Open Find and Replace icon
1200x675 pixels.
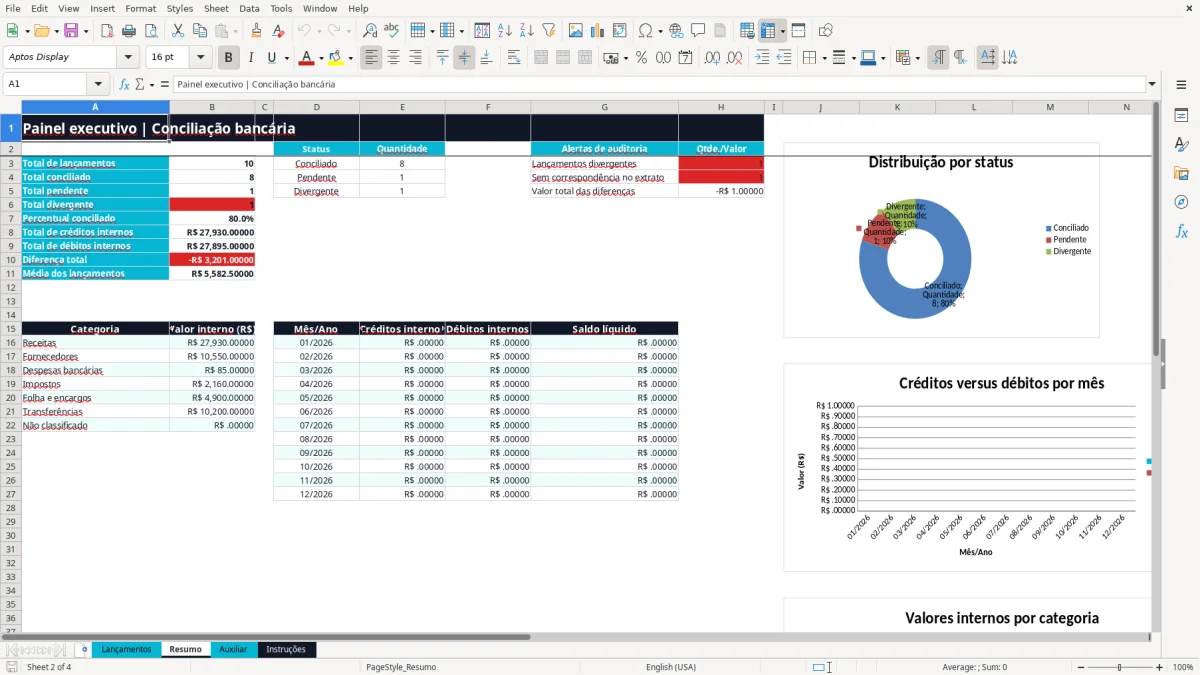370,31
